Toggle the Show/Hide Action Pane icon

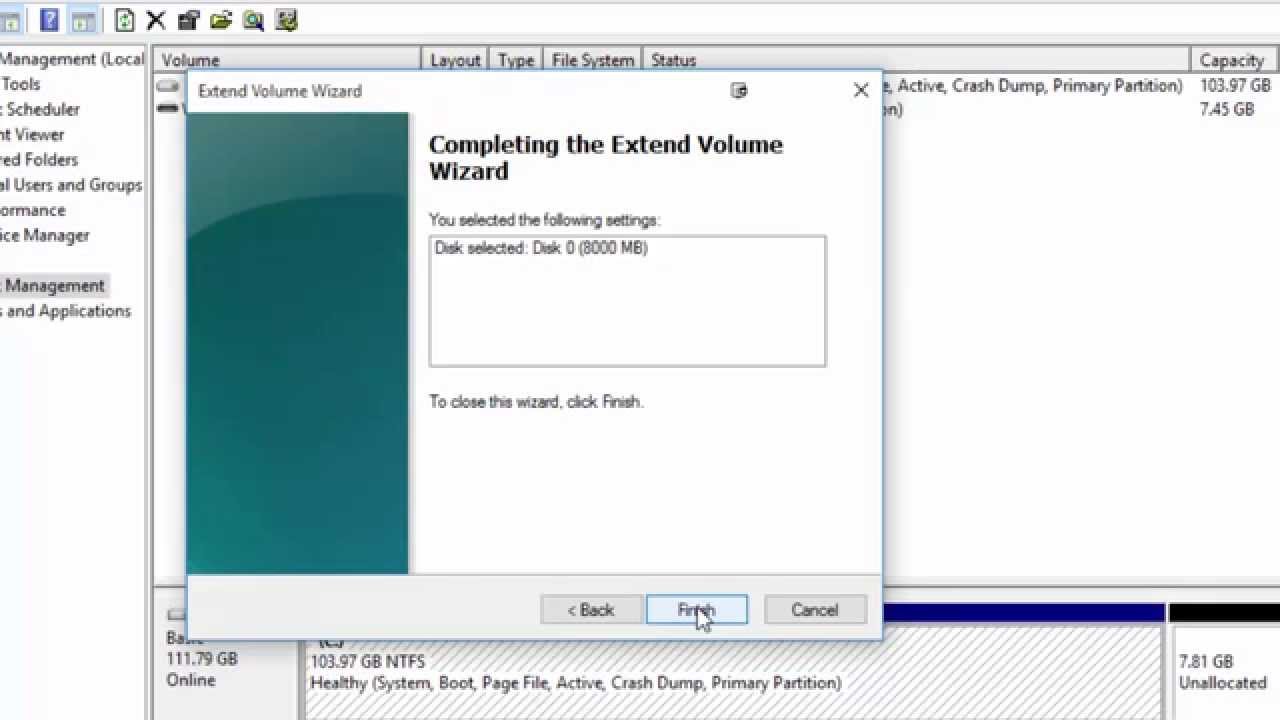pyautogui.click(x=84, y=20)
